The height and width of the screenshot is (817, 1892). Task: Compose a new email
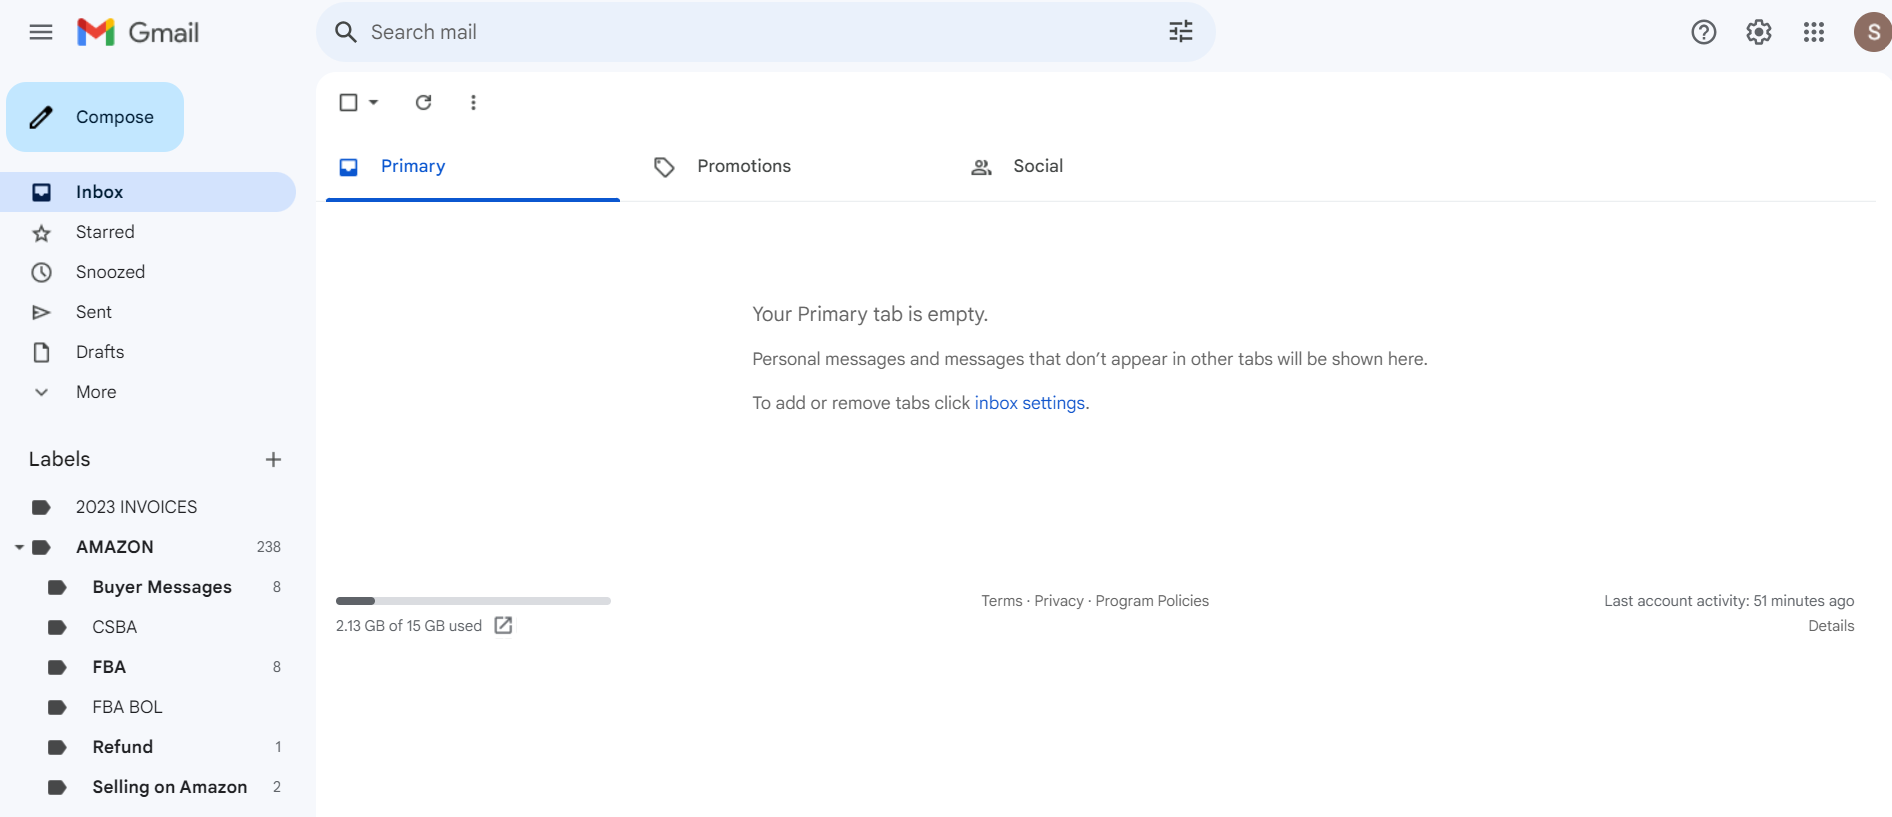(x=95, y=117)
